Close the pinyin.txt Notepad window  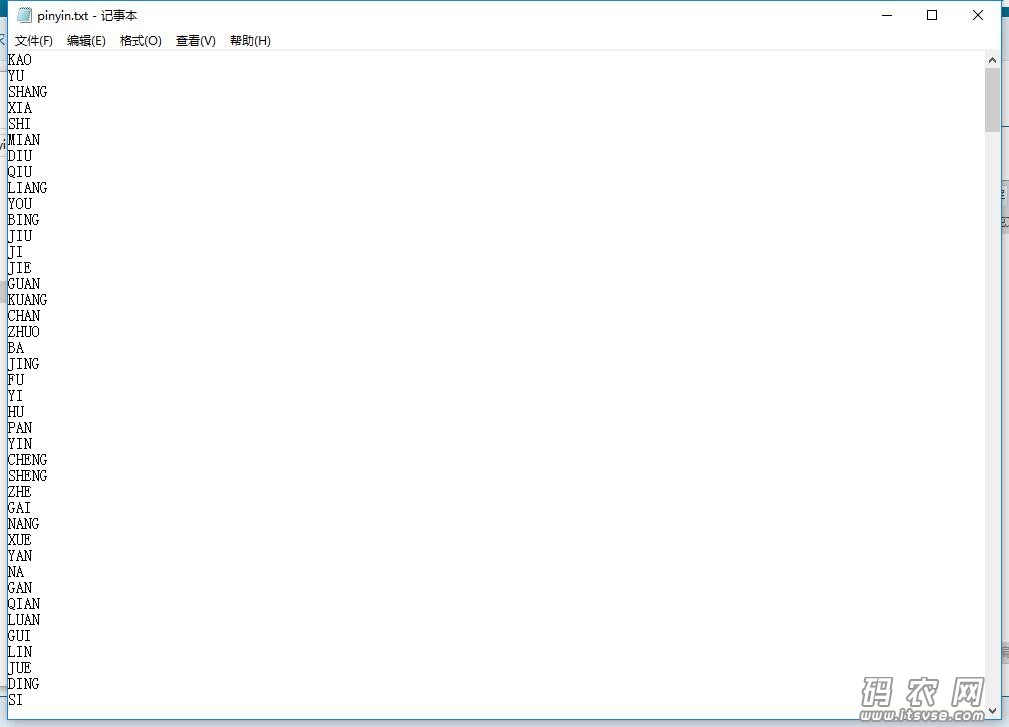point(977,15)
